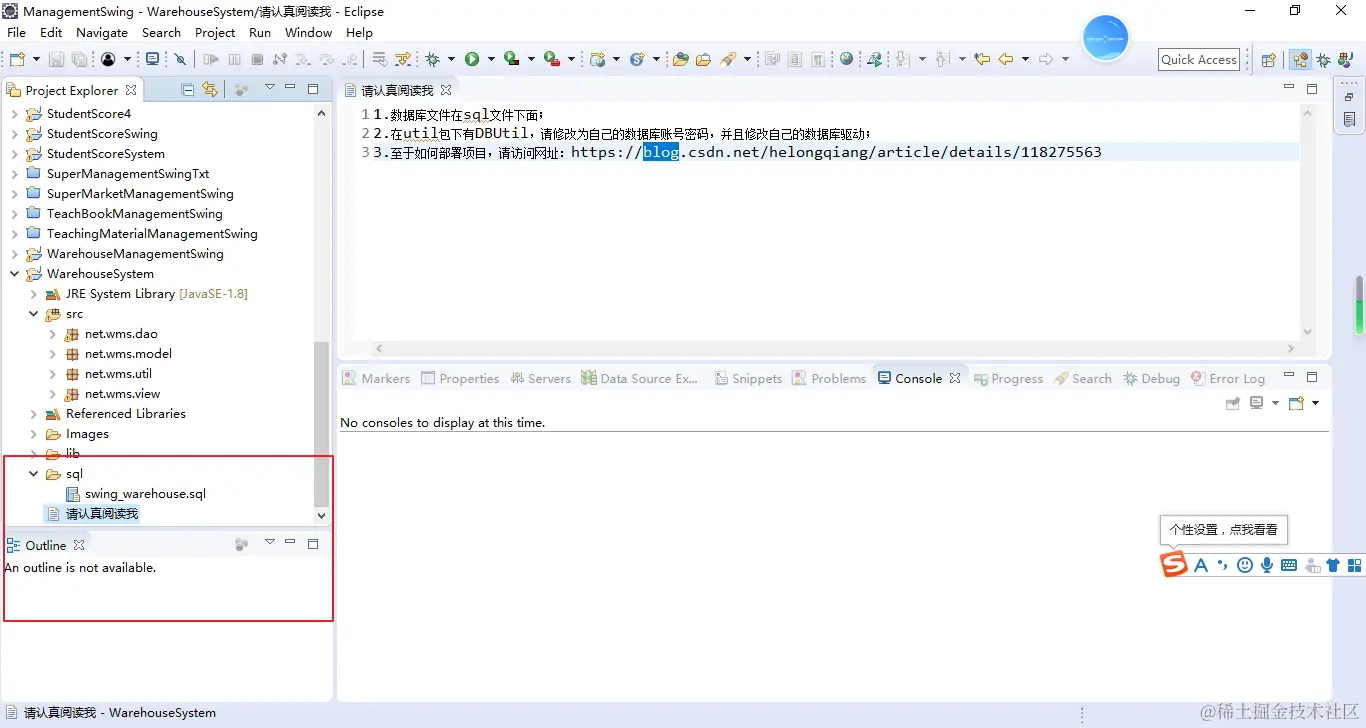The width and height of the screenshot is (1366, 728).
Task: Switch to the Servers tab
Action: [x=540, y=379]
